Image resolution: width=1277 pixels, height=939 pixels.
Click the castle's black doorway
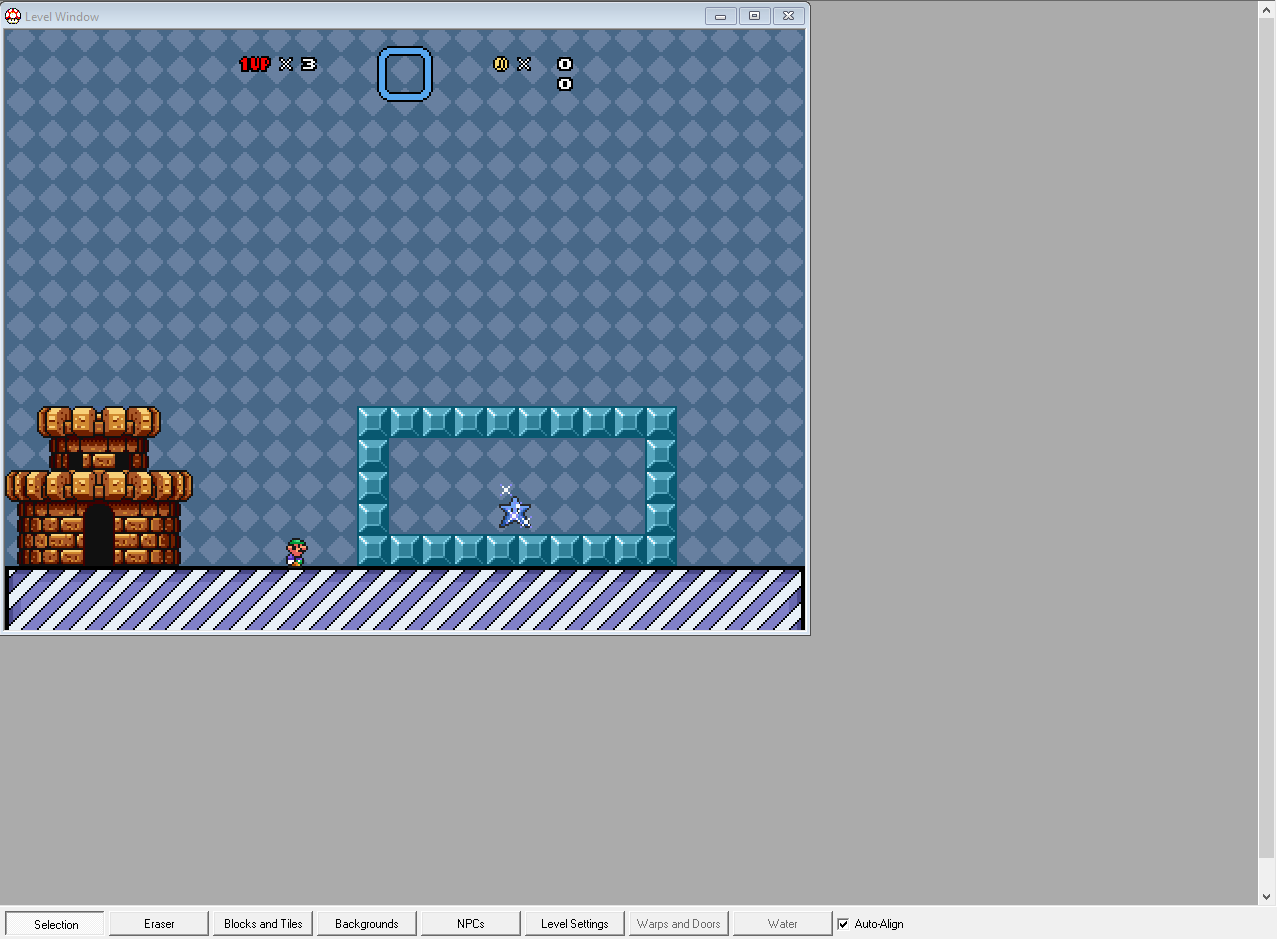pyautogui.click(x=99, y=535)
